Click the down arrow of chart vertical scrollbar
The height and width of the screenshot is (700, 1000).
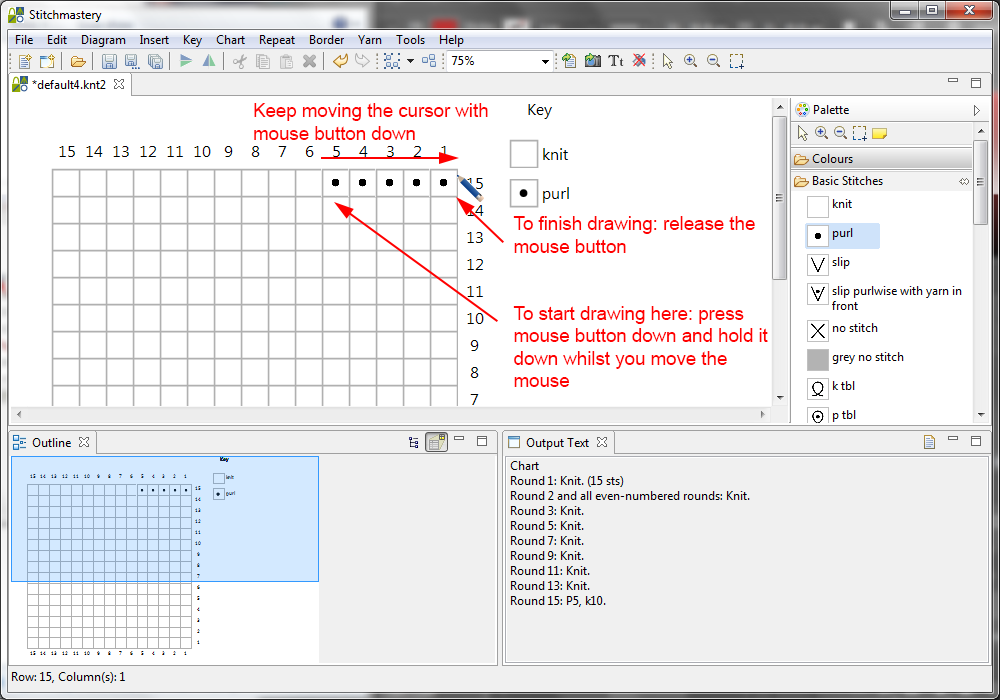coord(780,398)
